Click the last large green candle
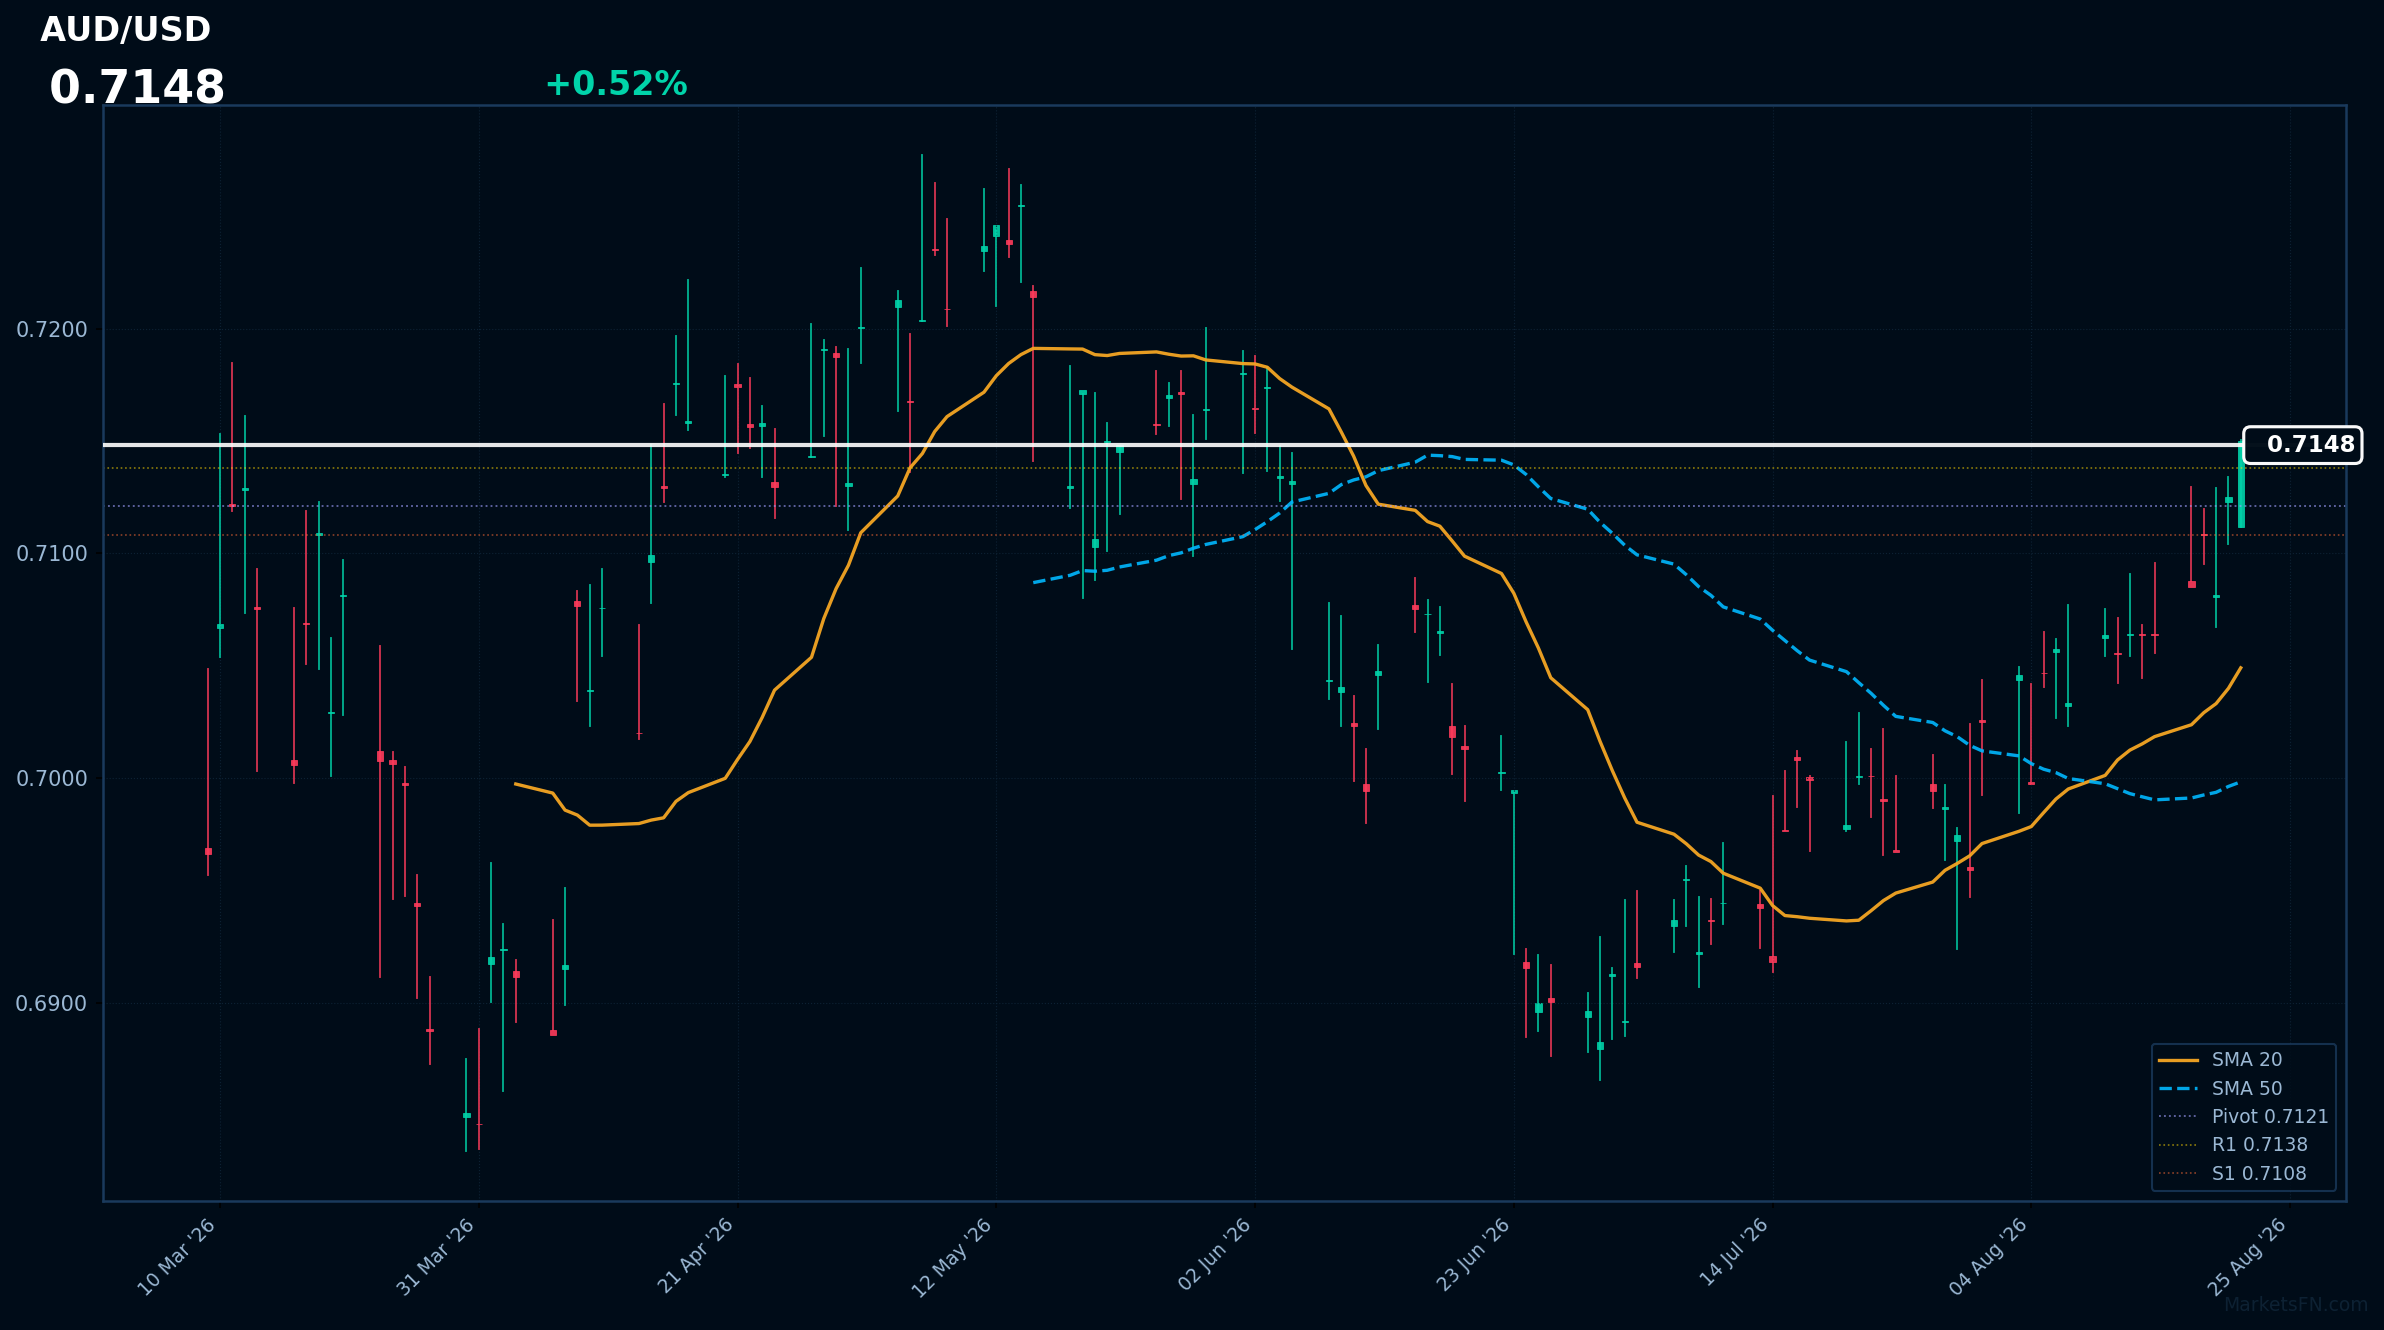This screenshot has height=1330, width=2384. [2241, 486]
